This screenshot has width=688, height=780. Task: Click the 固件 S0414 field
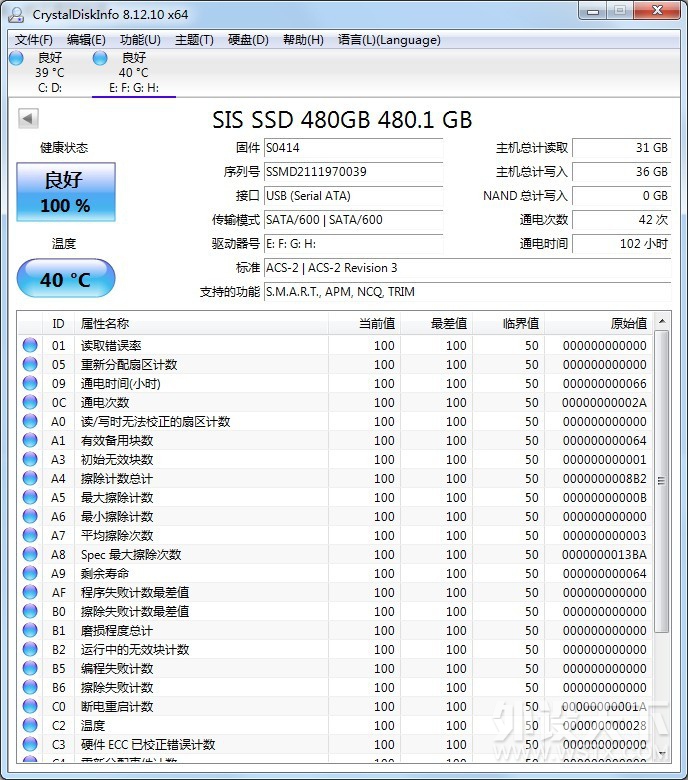tap(353, 148)
